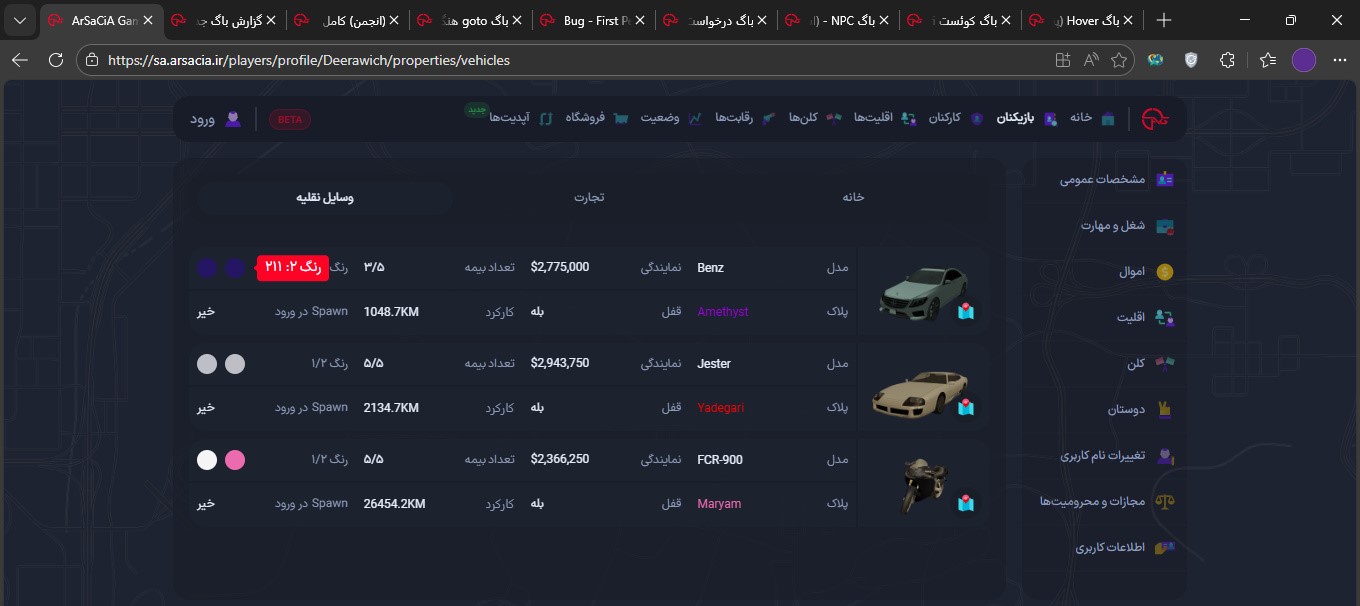This screenshot has width=1360, height=606.
Task: Click the site info lock icon
Action: click(x=92, y=60)
